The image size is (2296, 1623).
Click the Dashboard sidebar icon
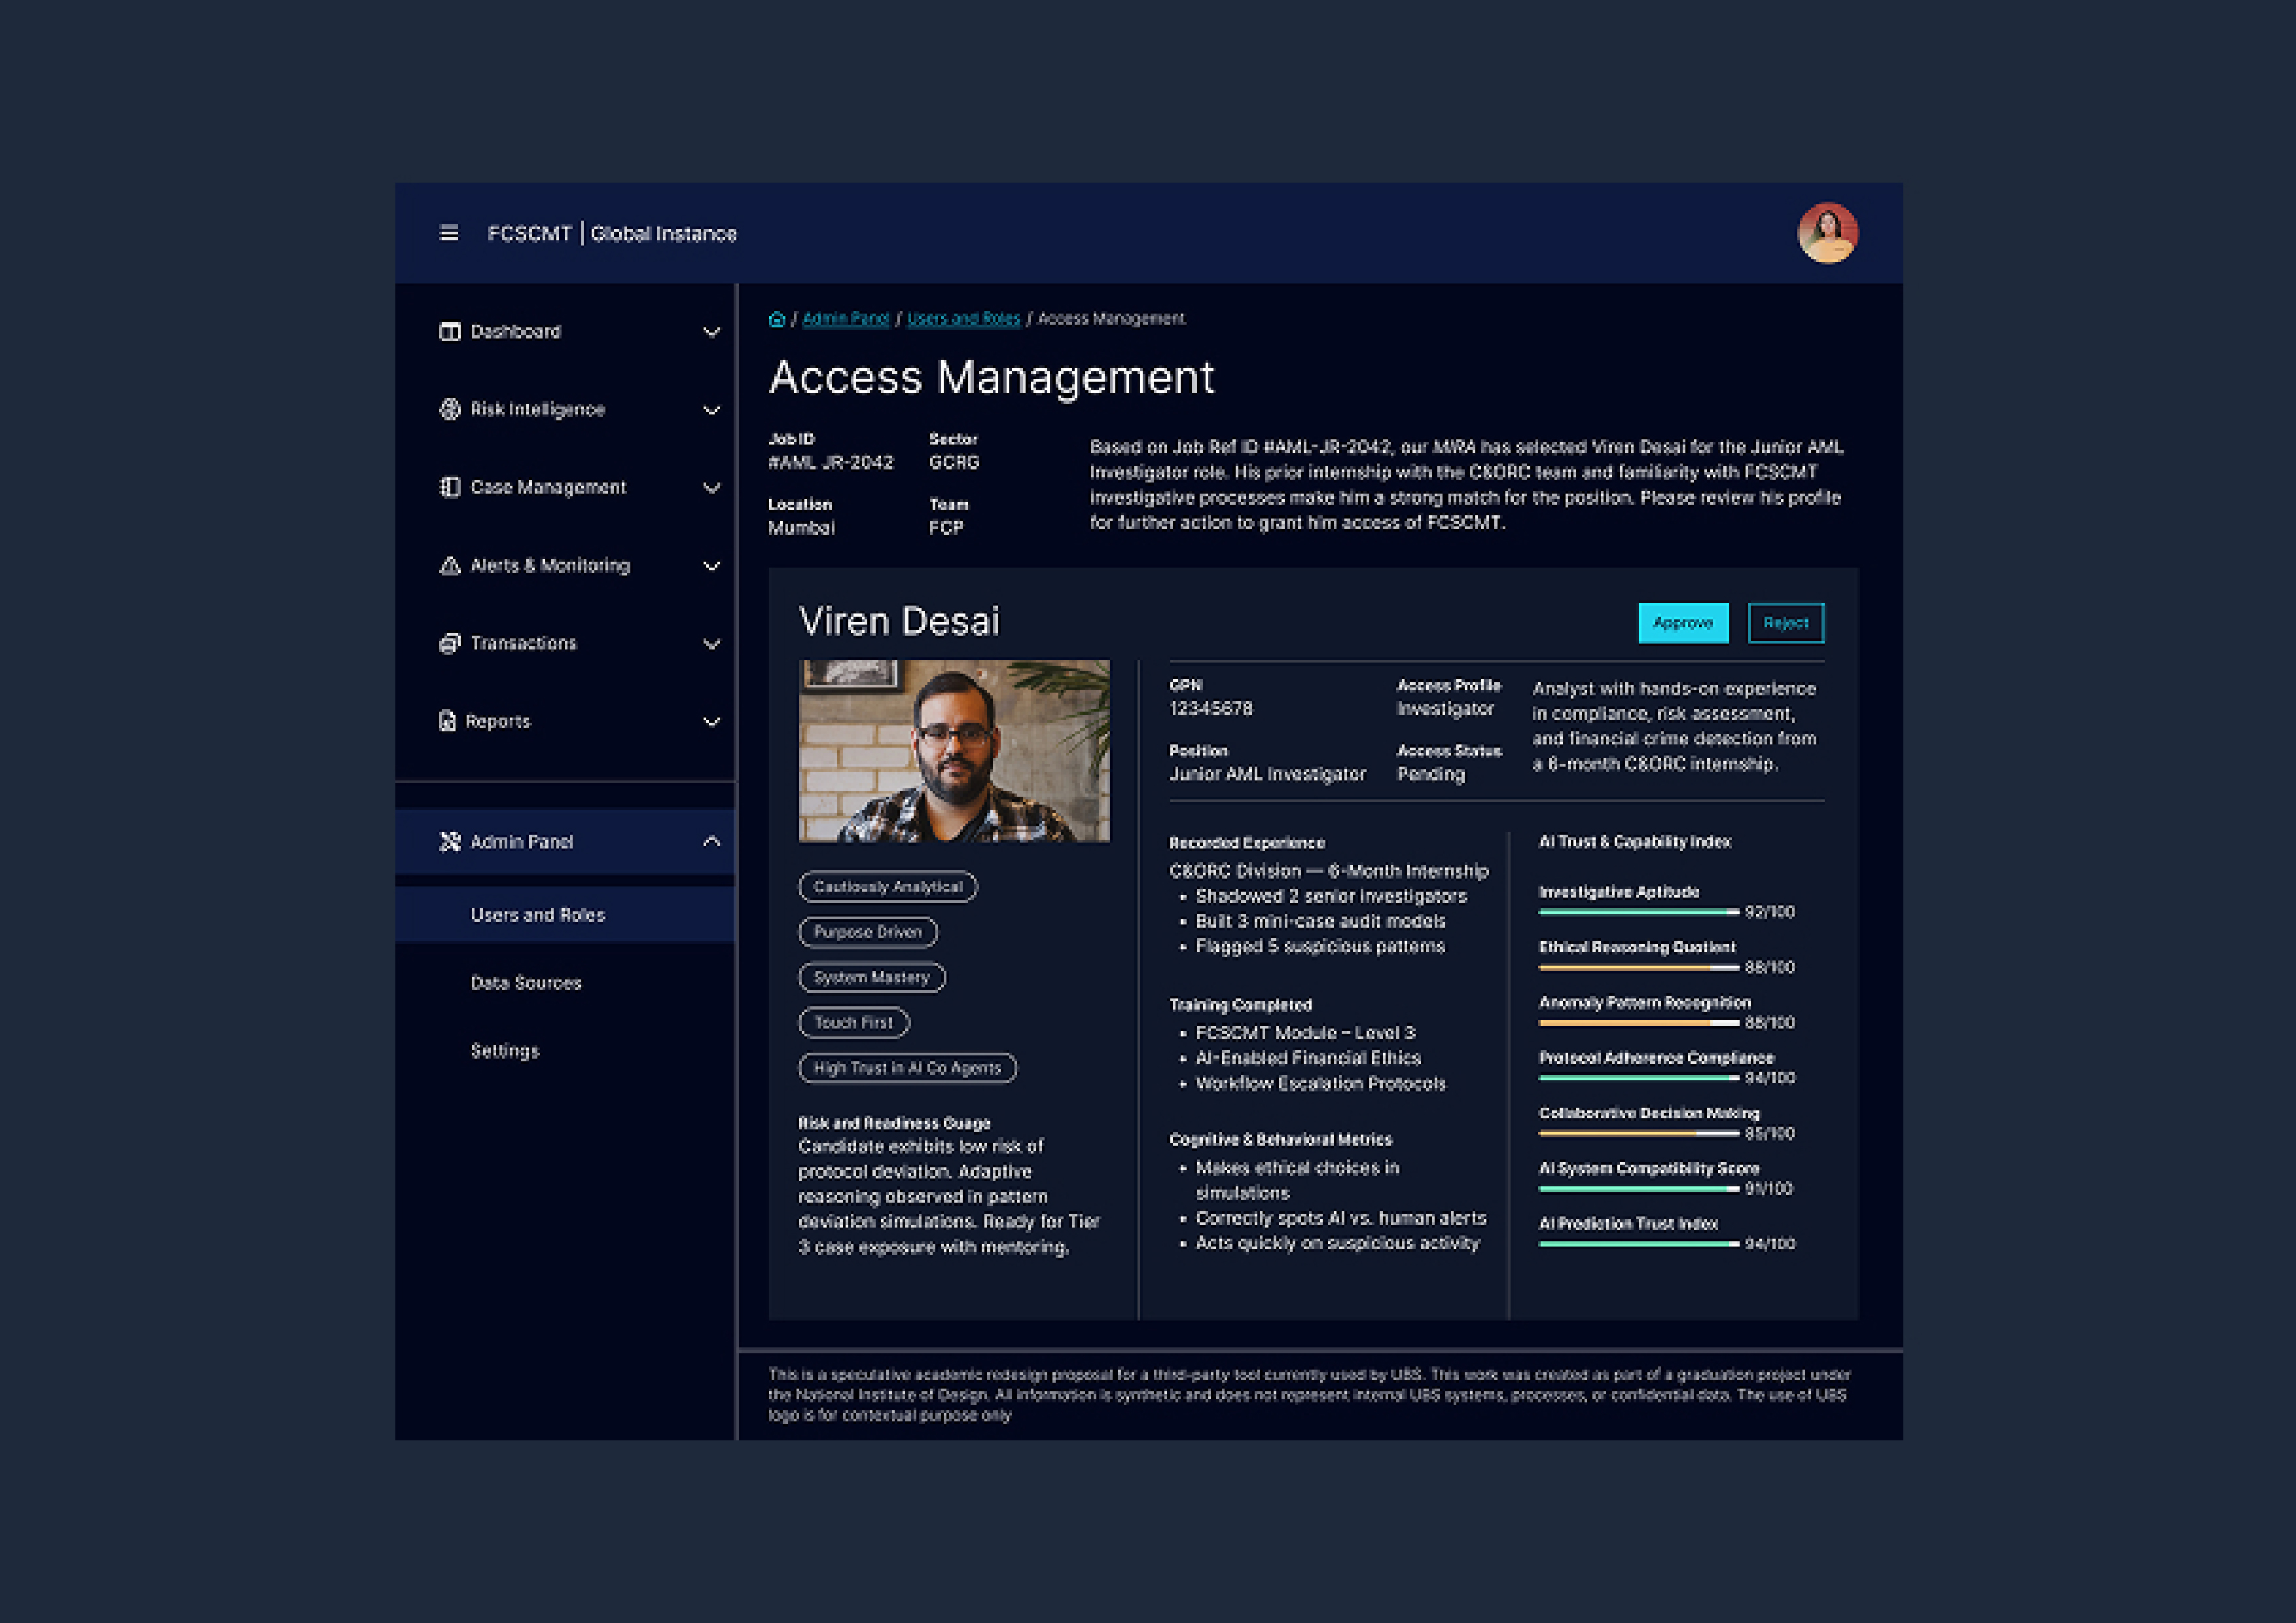[x=450, y=332]
